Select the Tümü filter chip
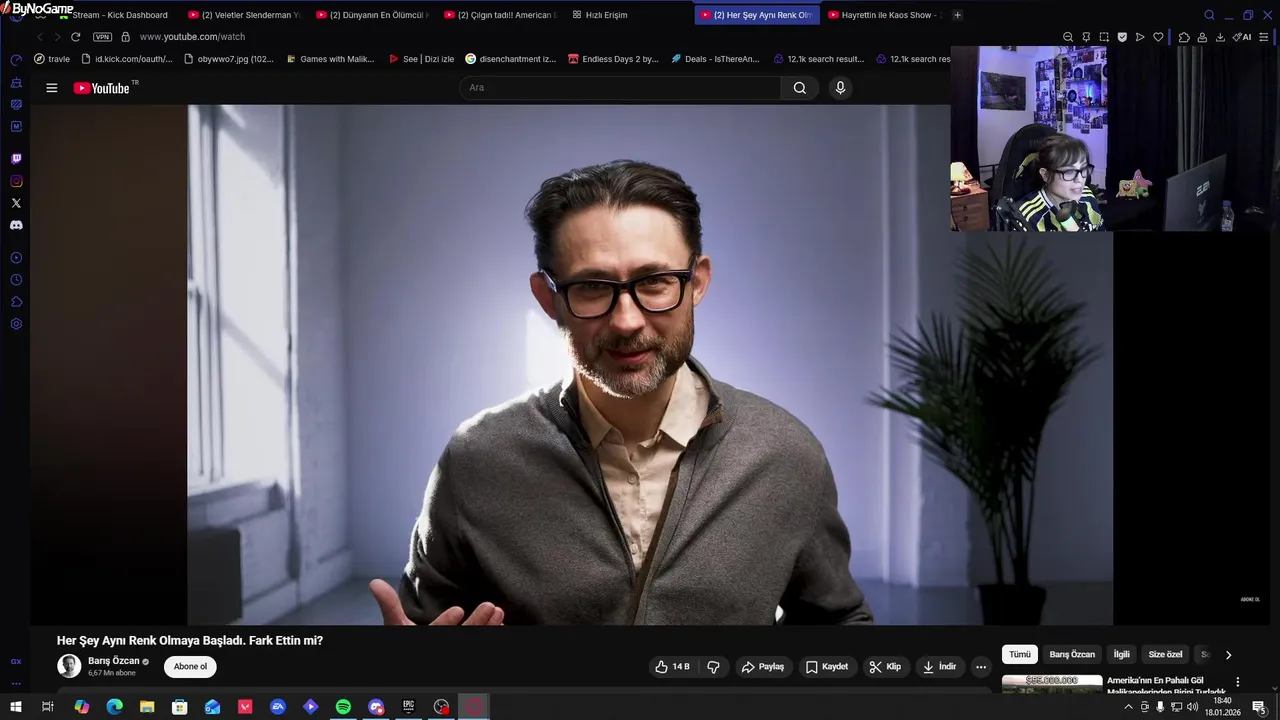1280x720 pixels. [x=1020, y=654]
